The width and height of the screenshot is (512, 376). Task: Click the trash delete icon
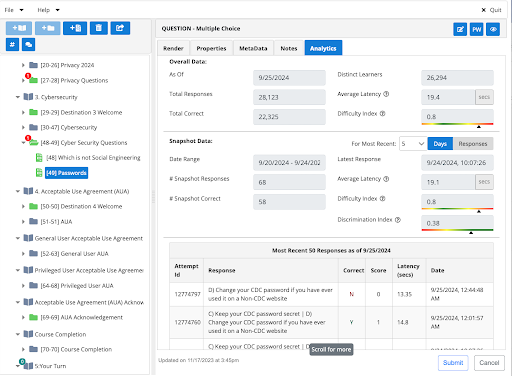[x=99, y=28]
